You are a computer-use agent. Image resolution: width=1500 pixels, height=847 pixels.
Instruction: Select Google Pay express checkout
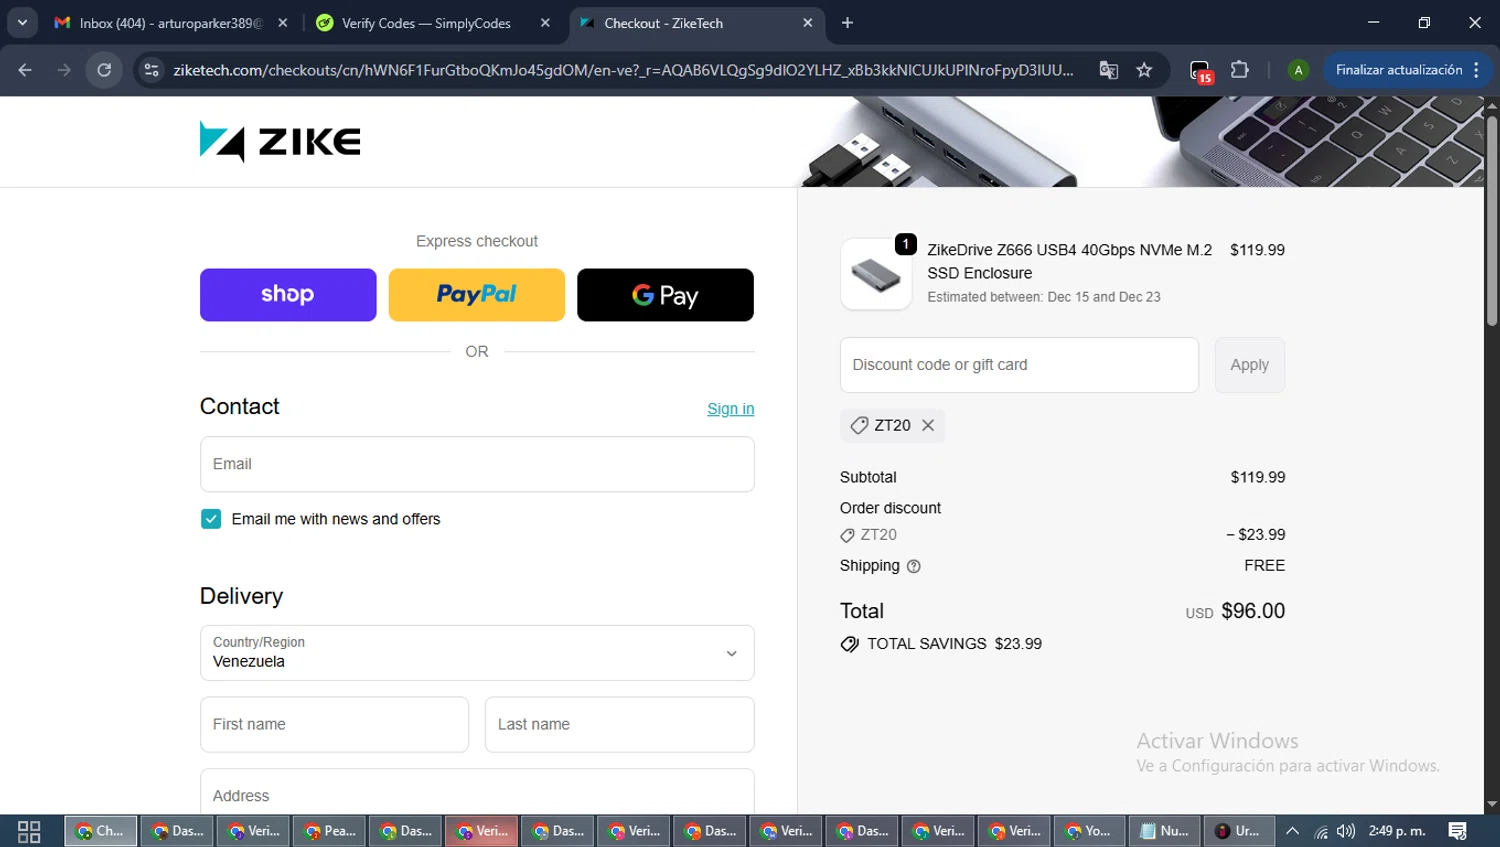point(665,295)
